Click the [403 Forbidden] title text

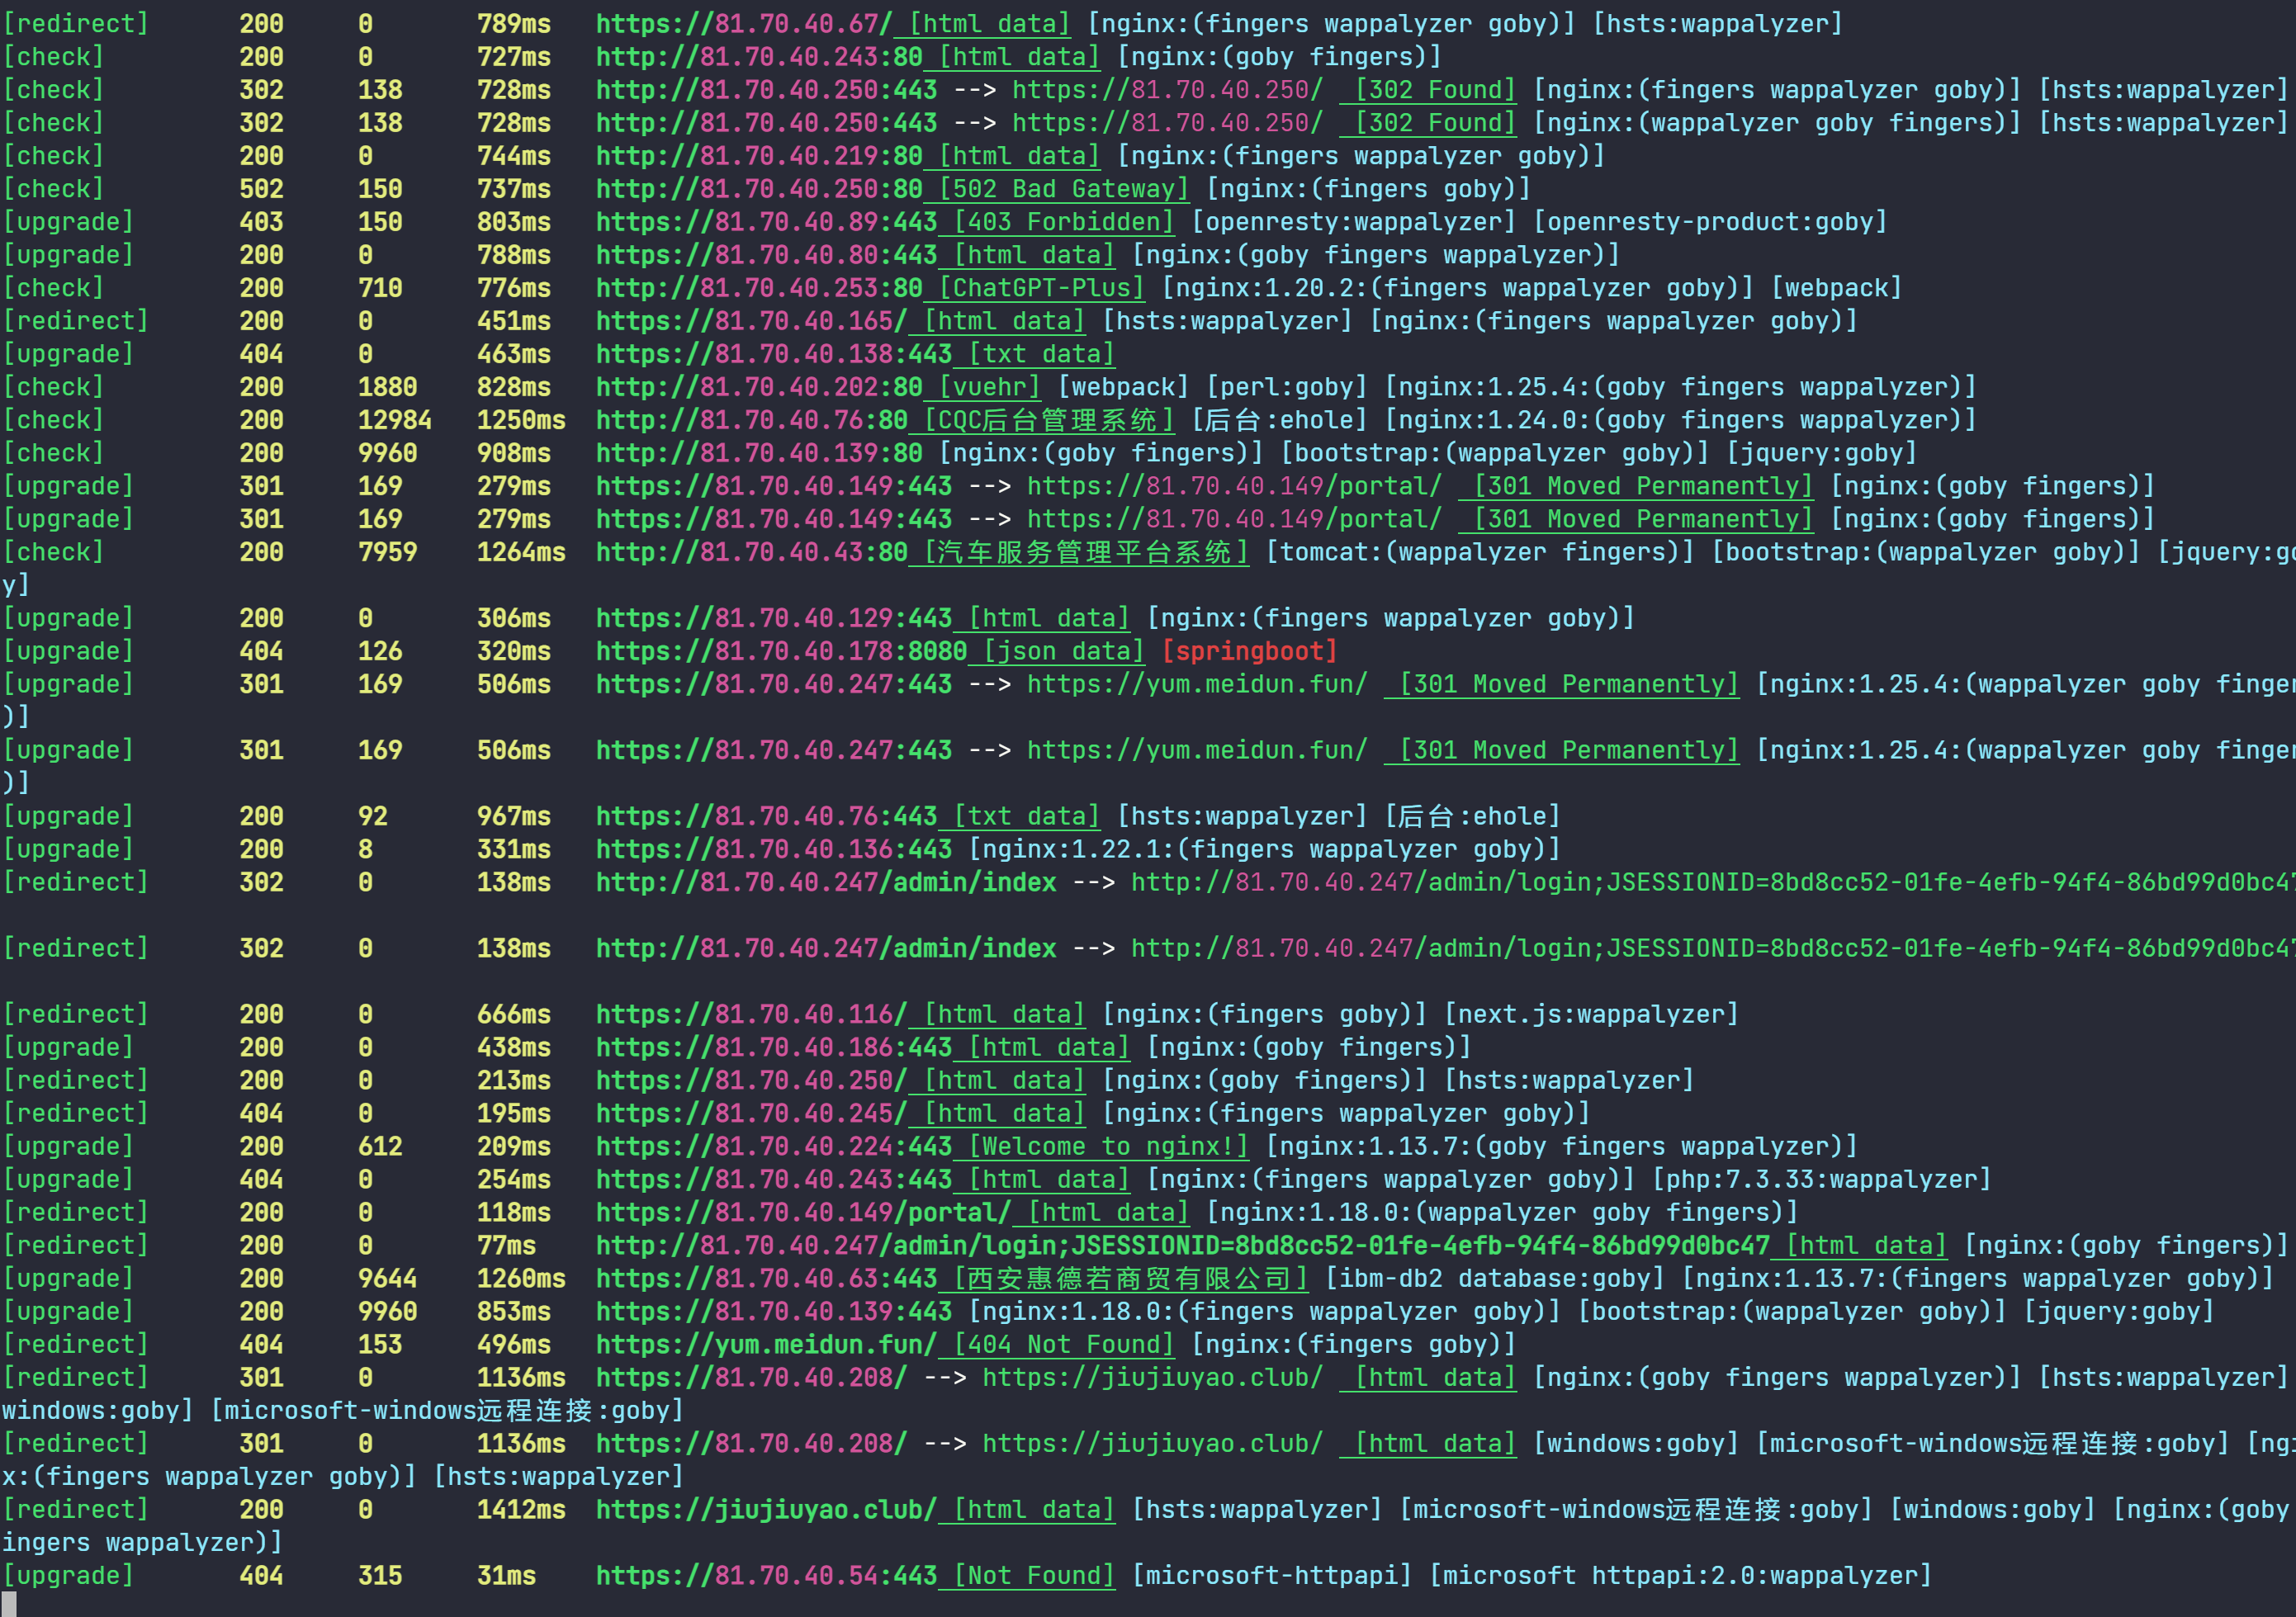pyautogui.click(x=1063, y=221)
